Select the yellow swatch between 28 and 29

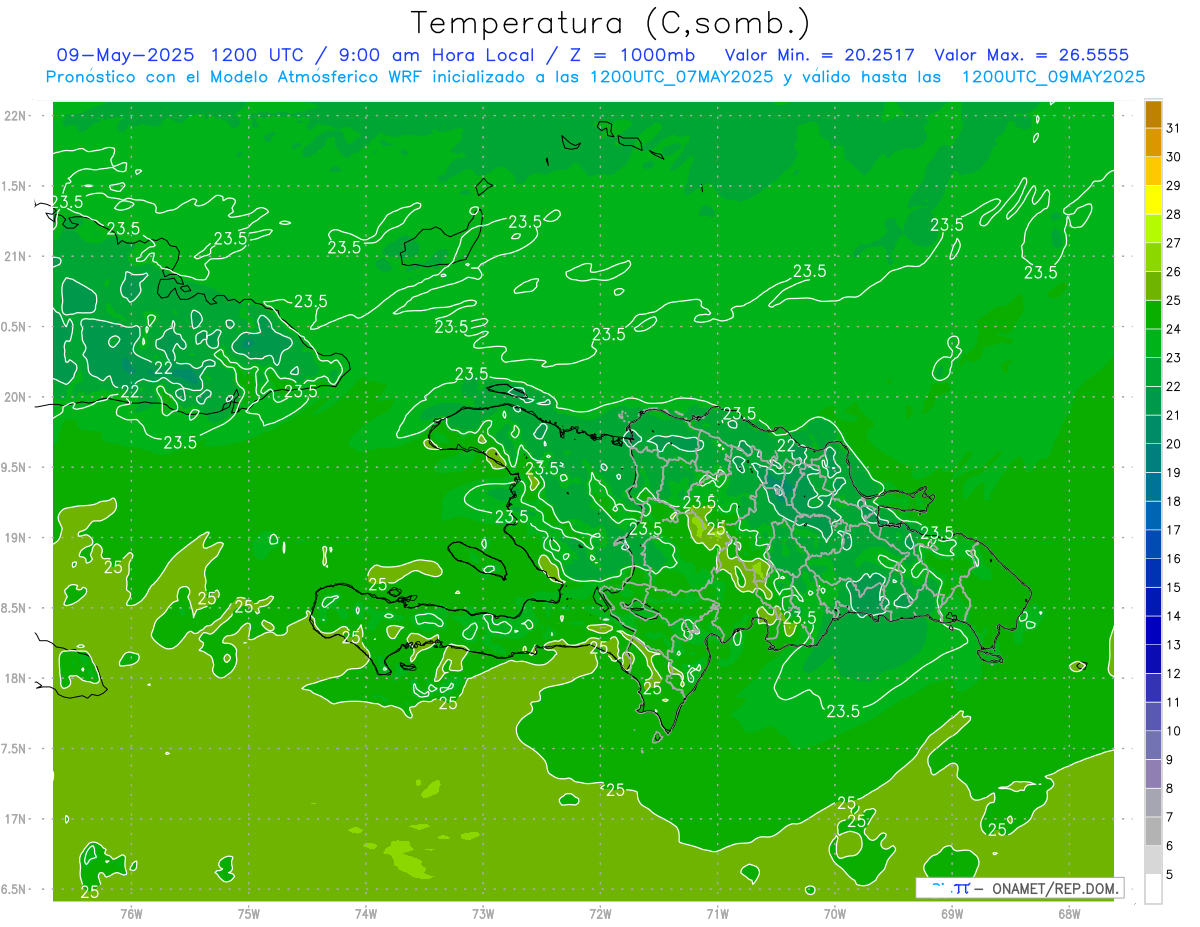click(x=1153, y=200)
